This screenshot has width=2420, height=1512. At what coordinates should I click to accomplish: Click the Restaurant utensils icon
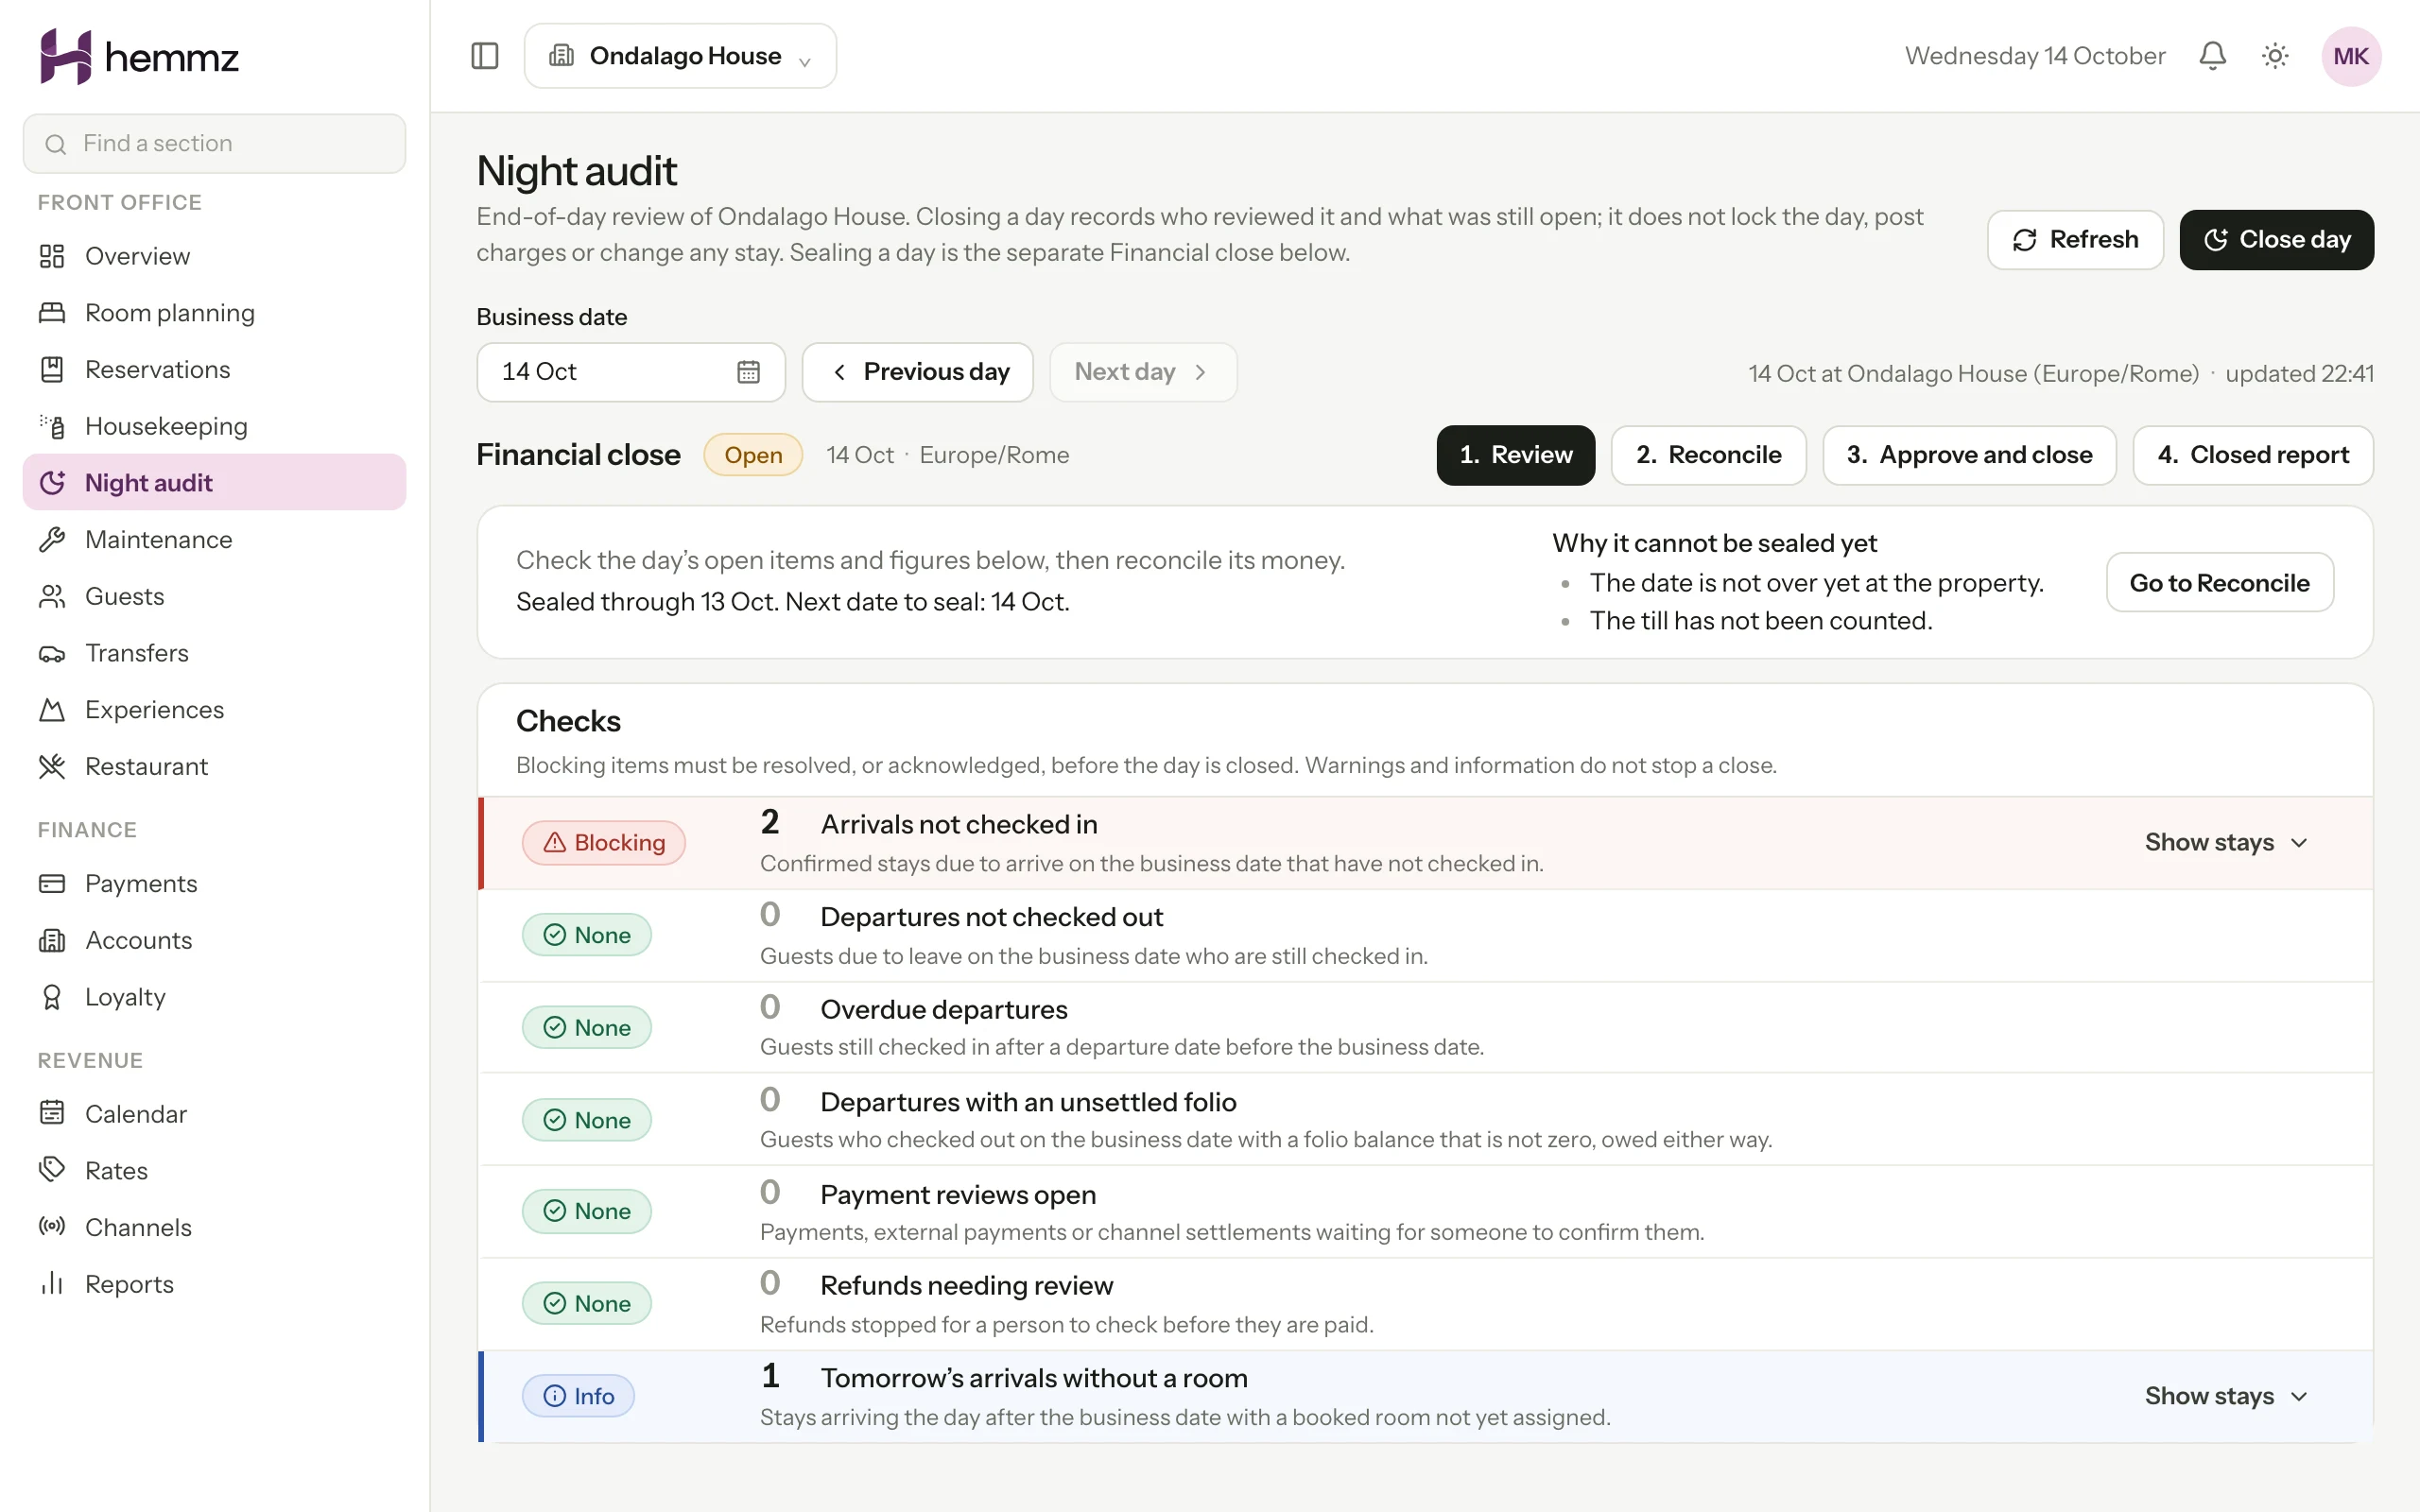pyautogui.click(x=52, y=766)
